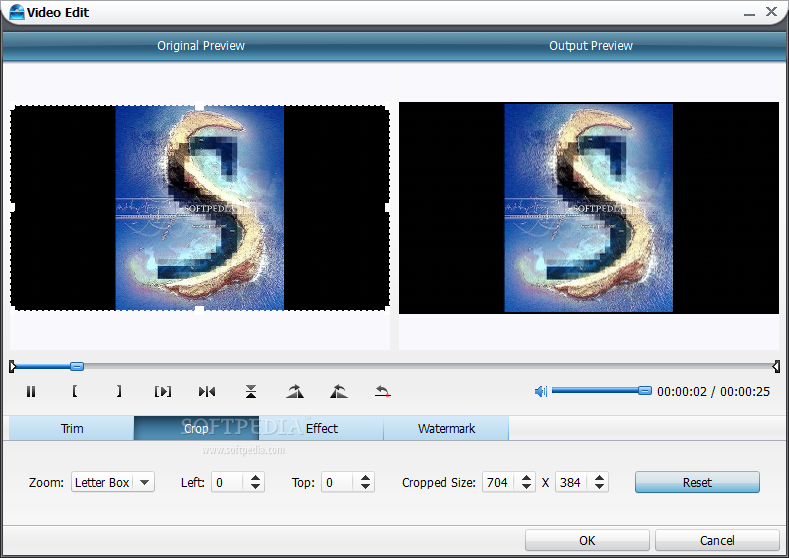Screen dimensions: 789x558
Task: Increase the Left crop value
Action: click(x=255, y=477)
